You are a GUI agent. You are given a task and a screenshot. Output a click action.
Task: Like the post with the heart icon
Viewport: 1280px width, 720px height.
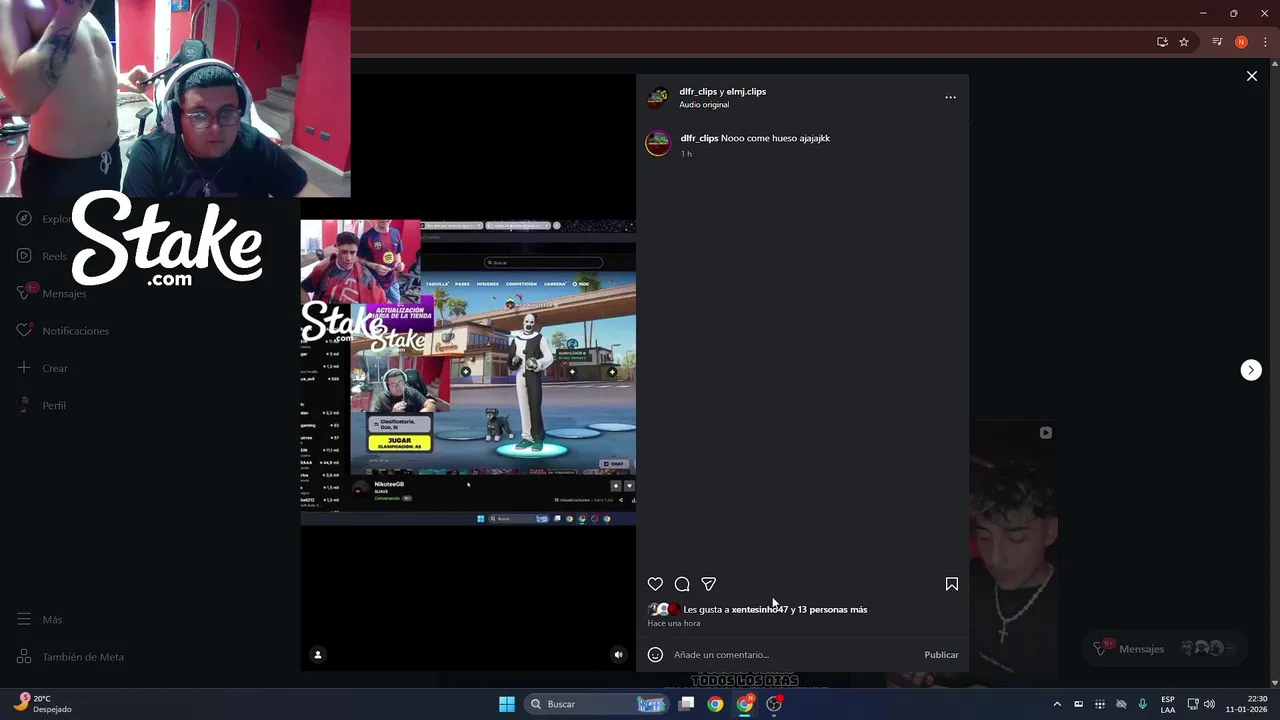655,584
